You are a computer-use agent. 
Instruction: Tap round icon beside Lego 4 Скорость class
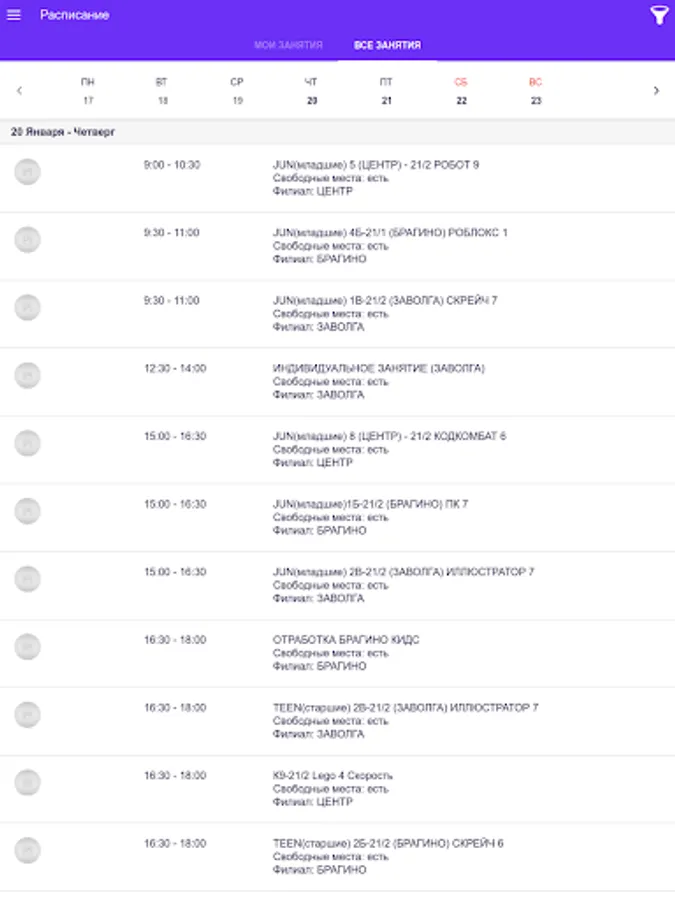pyautogui.click(x=28, y=783)
